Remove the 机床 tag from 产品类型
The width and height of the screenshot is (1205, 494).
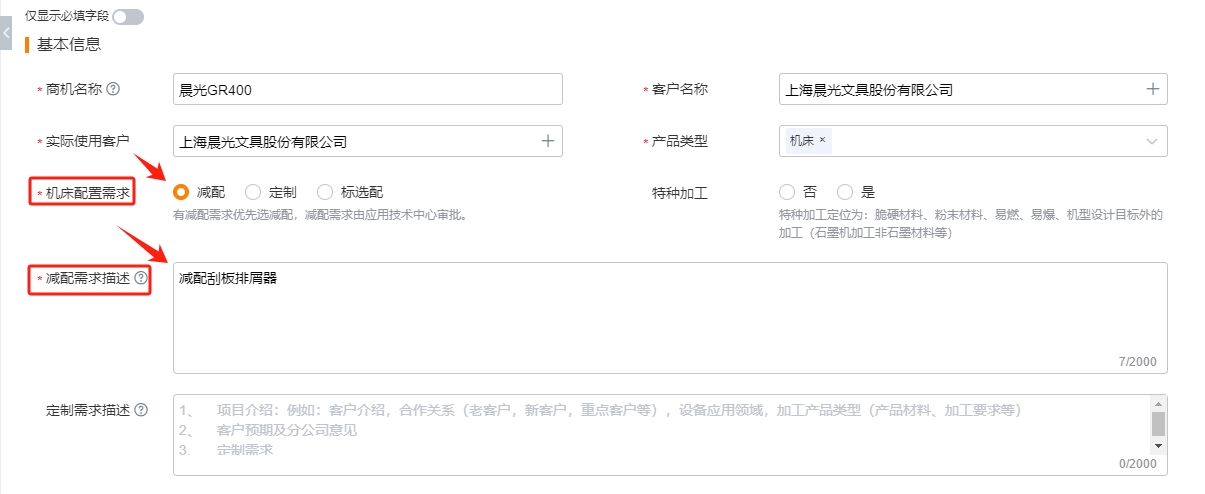tap(822, 140)
